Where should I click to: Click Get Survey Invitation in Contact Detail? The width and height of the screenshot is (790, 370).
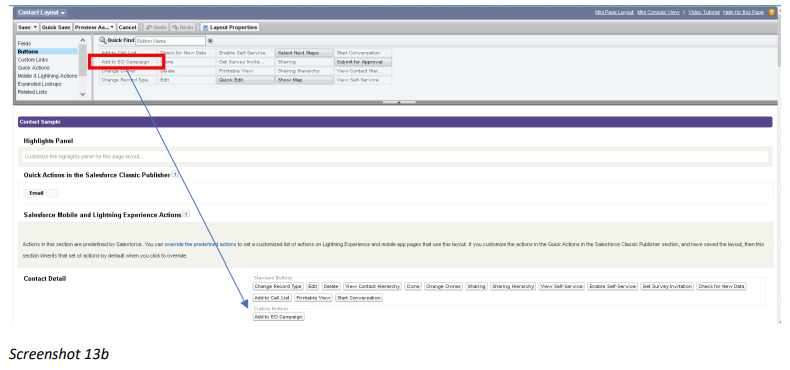(667, 286)
